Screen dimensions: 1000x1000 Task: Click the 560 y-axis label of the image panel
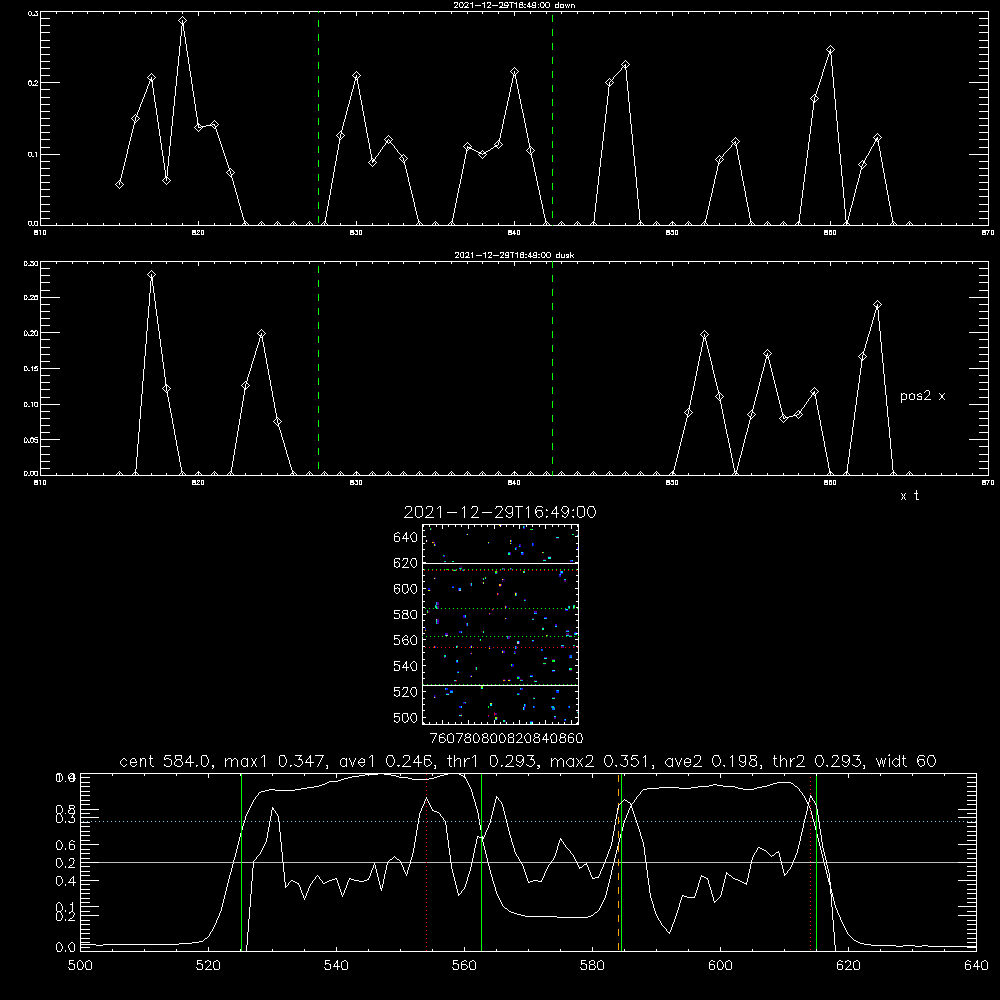(x=406, y=640)
